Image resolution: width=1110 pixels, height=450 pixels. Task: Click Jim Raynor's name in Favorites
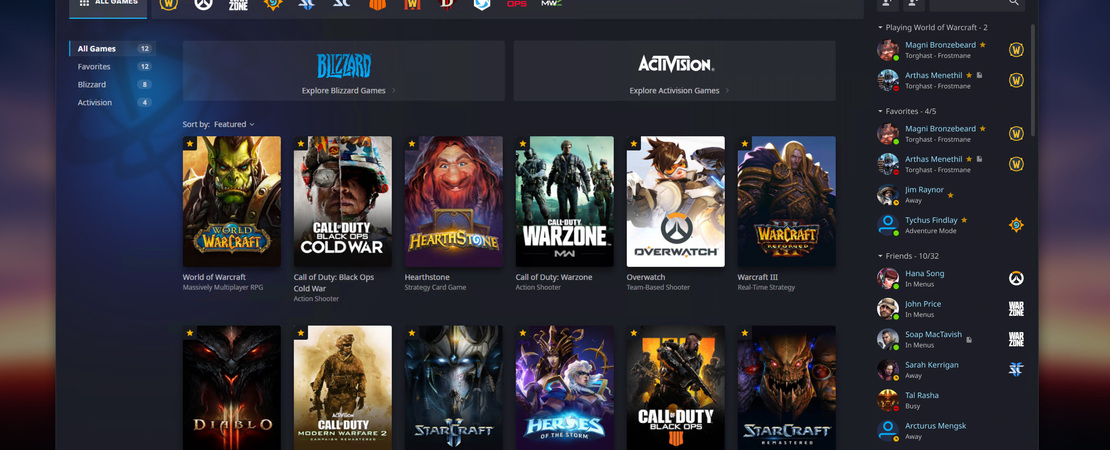pos(924,190)
